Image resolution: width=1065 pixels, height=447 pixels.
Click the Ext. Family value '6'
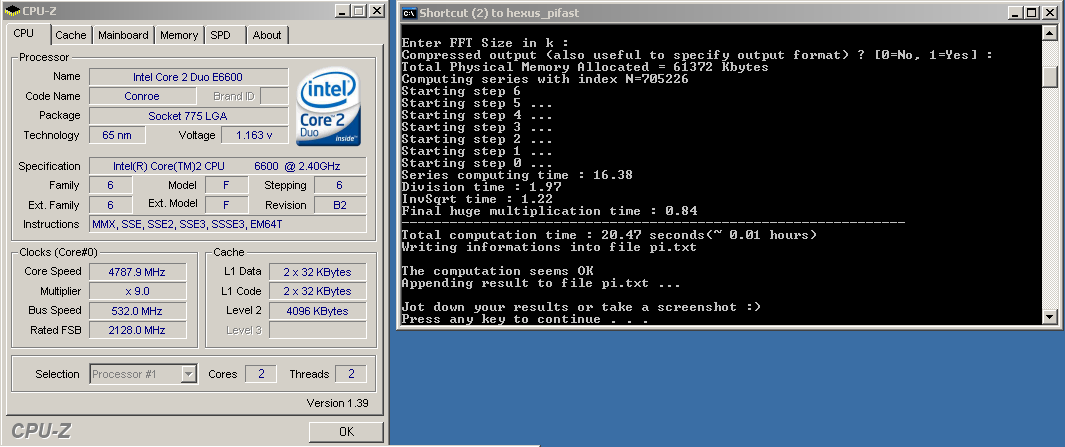110,205
